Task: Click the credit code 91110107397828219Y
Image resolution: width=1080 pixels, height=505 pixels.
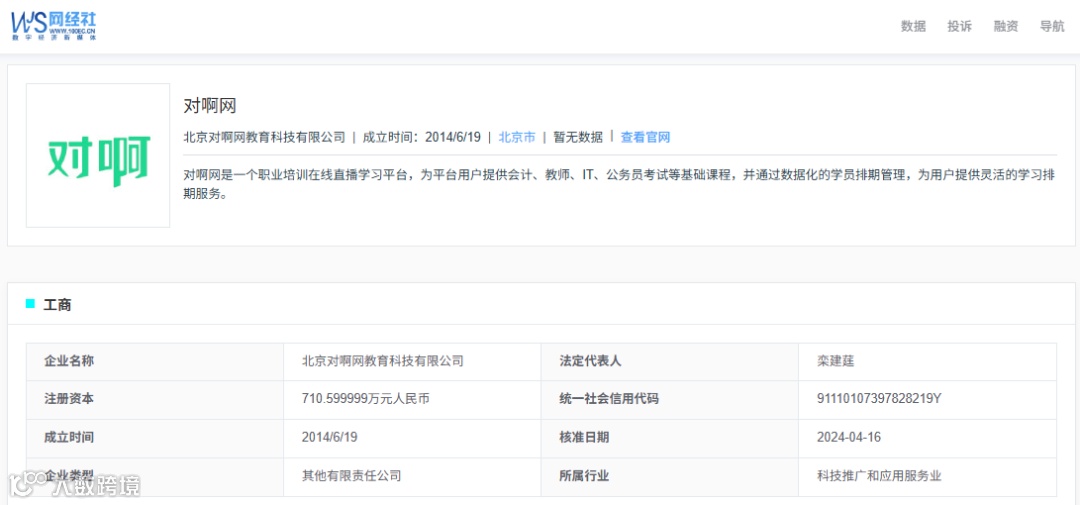Action: [879, 398]
